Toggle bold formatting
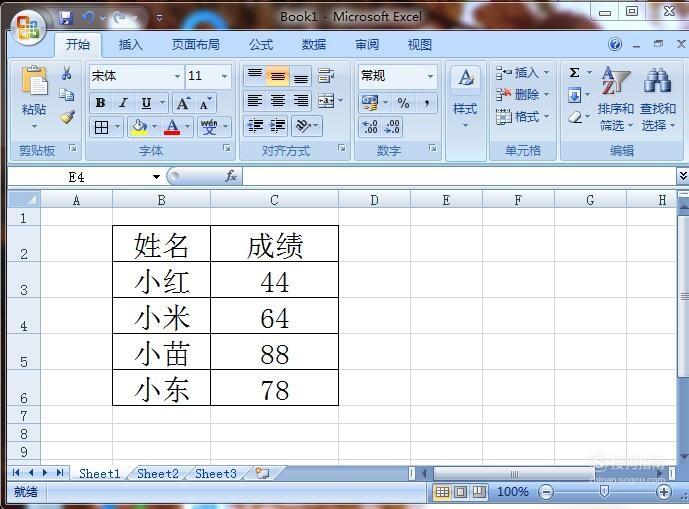The width and height of the screenshot is (689, 509). (100, 103)
